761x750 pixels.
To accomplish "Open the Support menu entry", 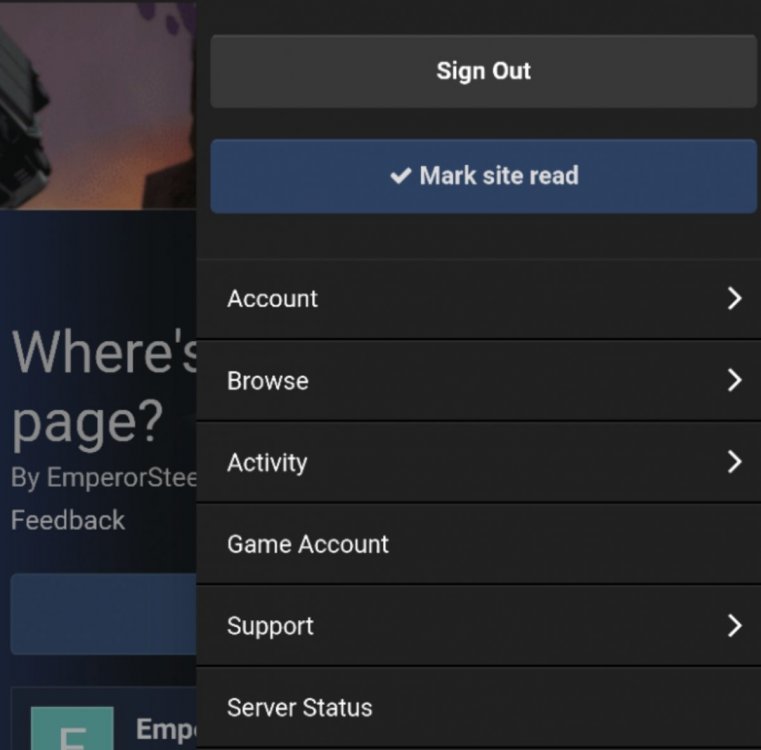I will coord(479,626).
